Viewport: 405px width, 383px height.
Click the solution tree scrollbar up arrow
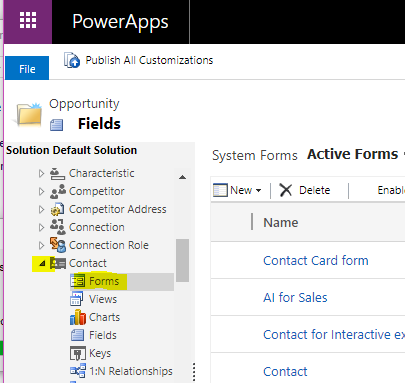coord(182,177)
